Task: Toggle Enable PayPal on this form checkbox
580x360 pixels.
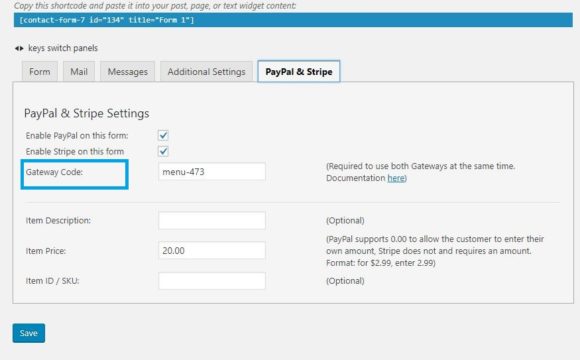Action: (163, 135)
